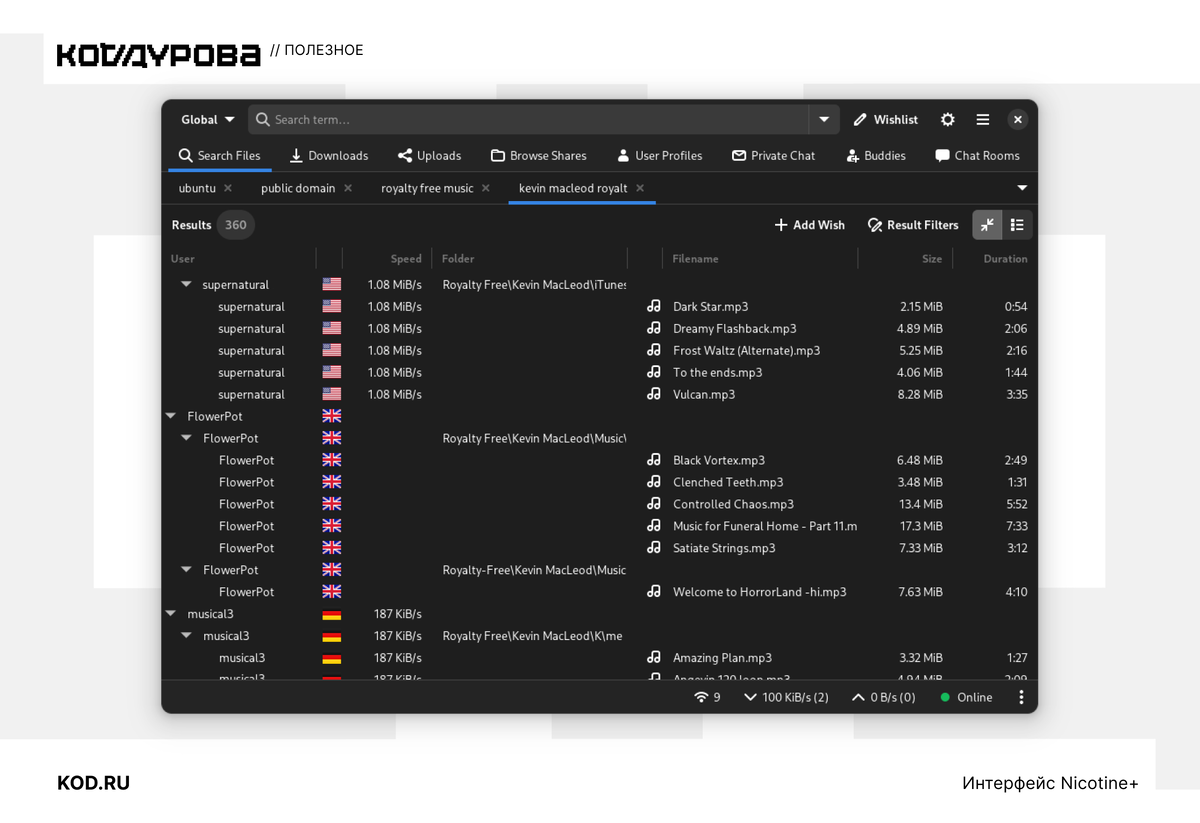This screenshot has height=823, width=1200.
Task: Open preferences via gear icon
Action: [x=948, y=120]
